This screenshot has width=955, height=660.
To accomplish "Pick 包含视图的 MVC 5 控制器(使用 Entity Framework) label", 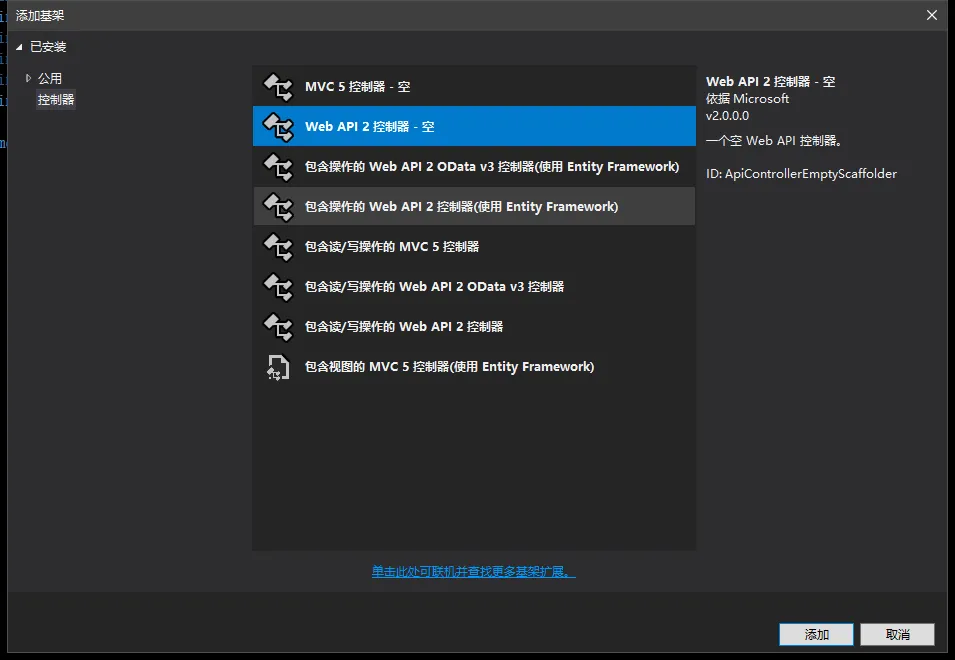I will (x=449, y=367).
